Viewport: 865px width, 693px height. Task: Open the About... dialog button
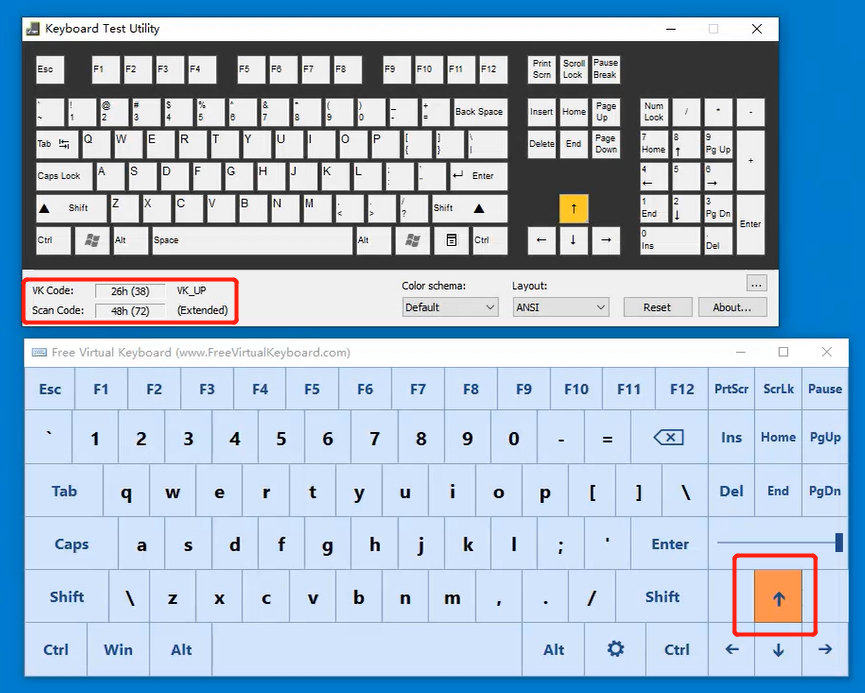[732, 307]
